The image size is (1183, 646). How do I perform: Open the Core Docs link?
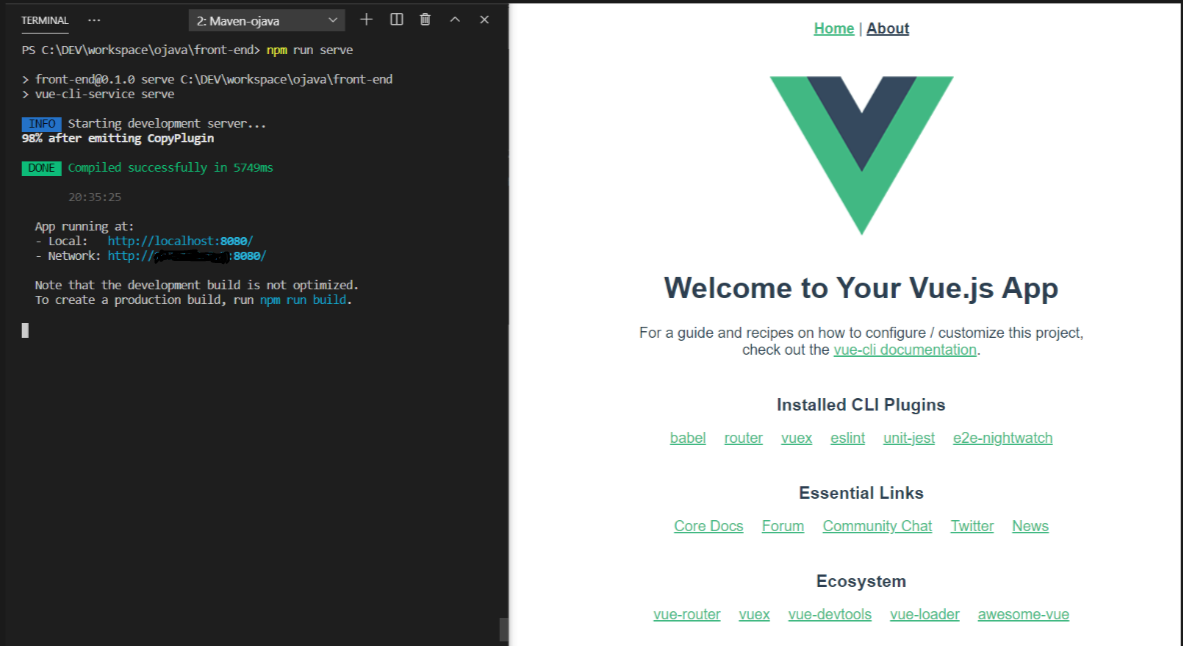coord(708,526)
